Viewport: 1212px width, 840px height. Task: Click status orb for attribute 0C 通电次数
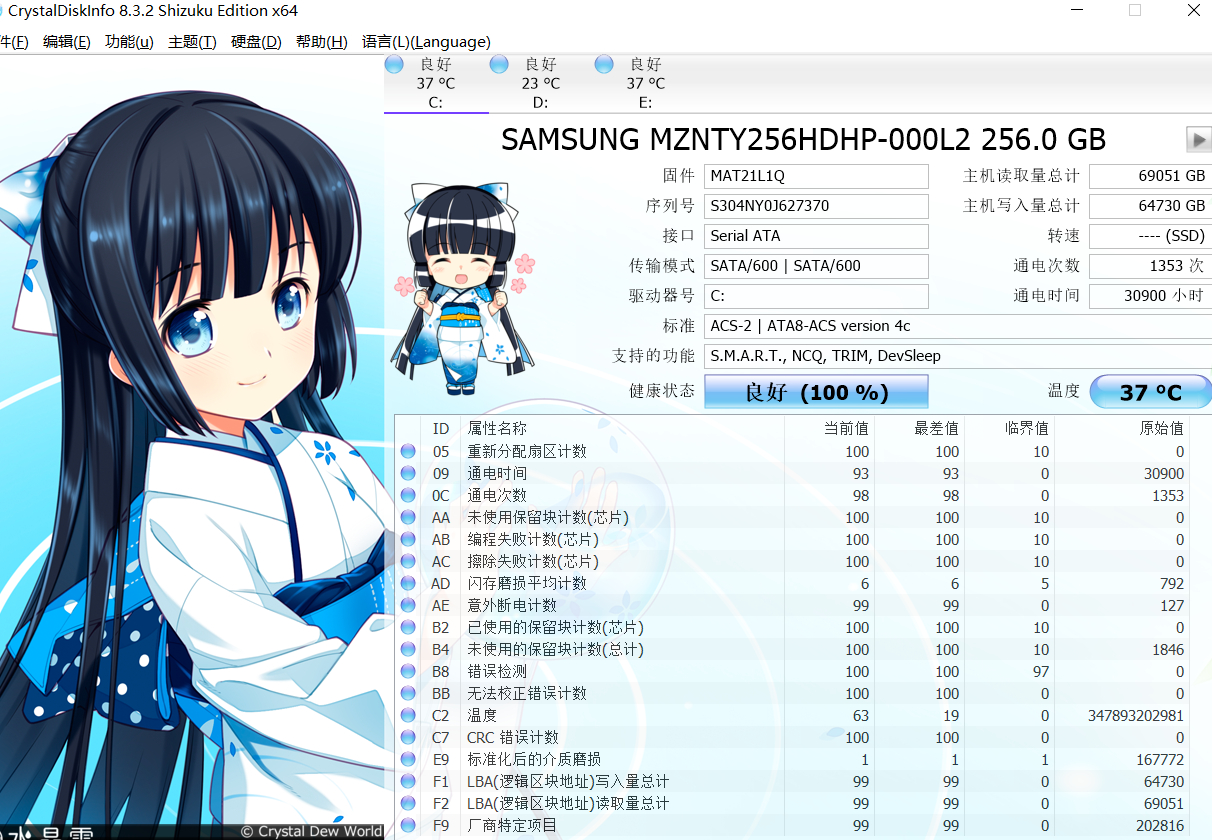click(408, 496)
